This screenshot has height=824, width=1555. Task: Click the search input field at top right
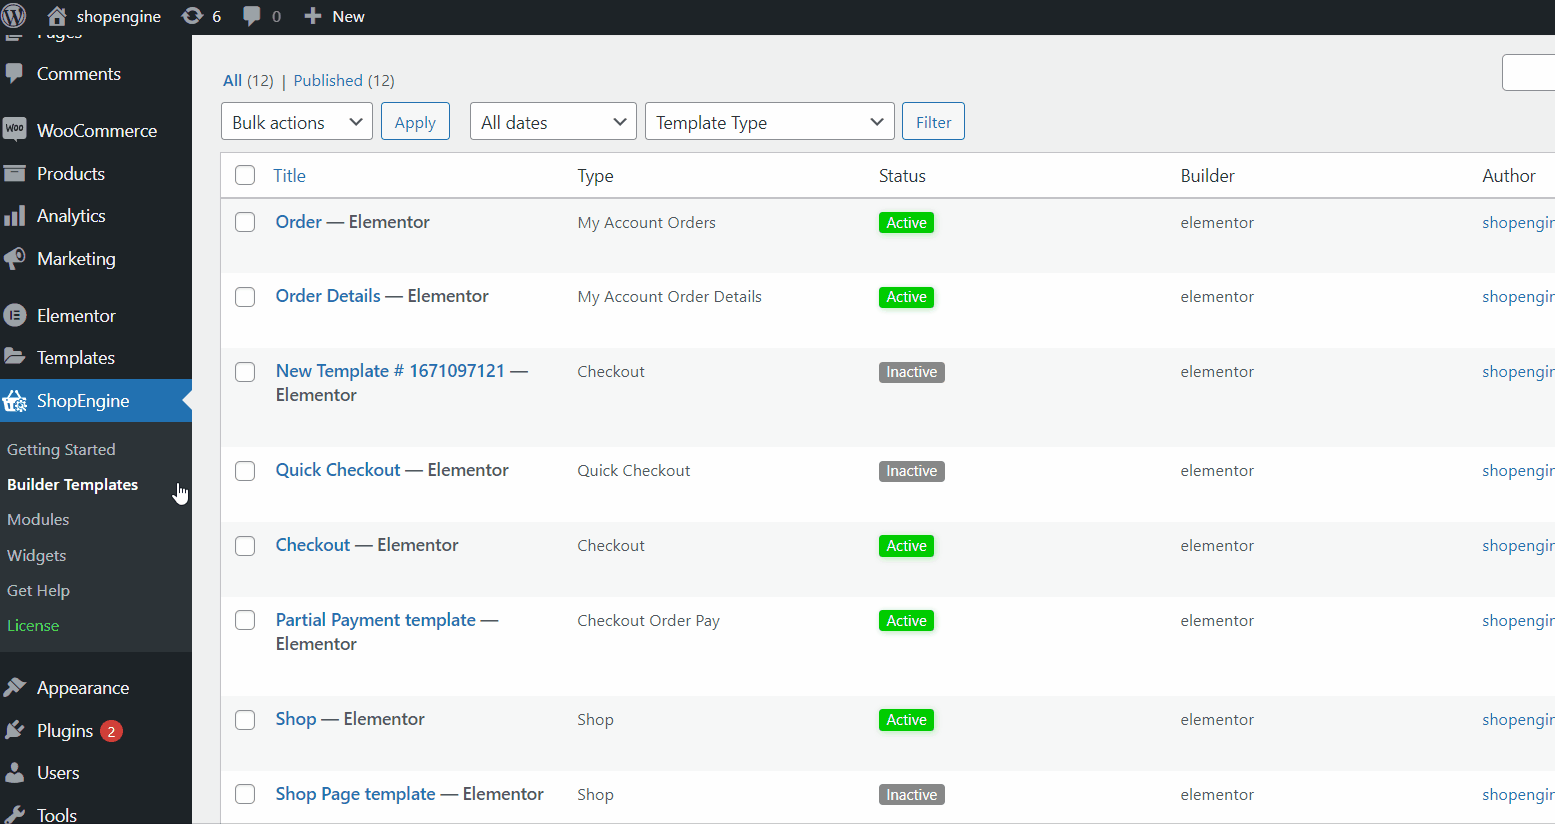pos(1529,73)
